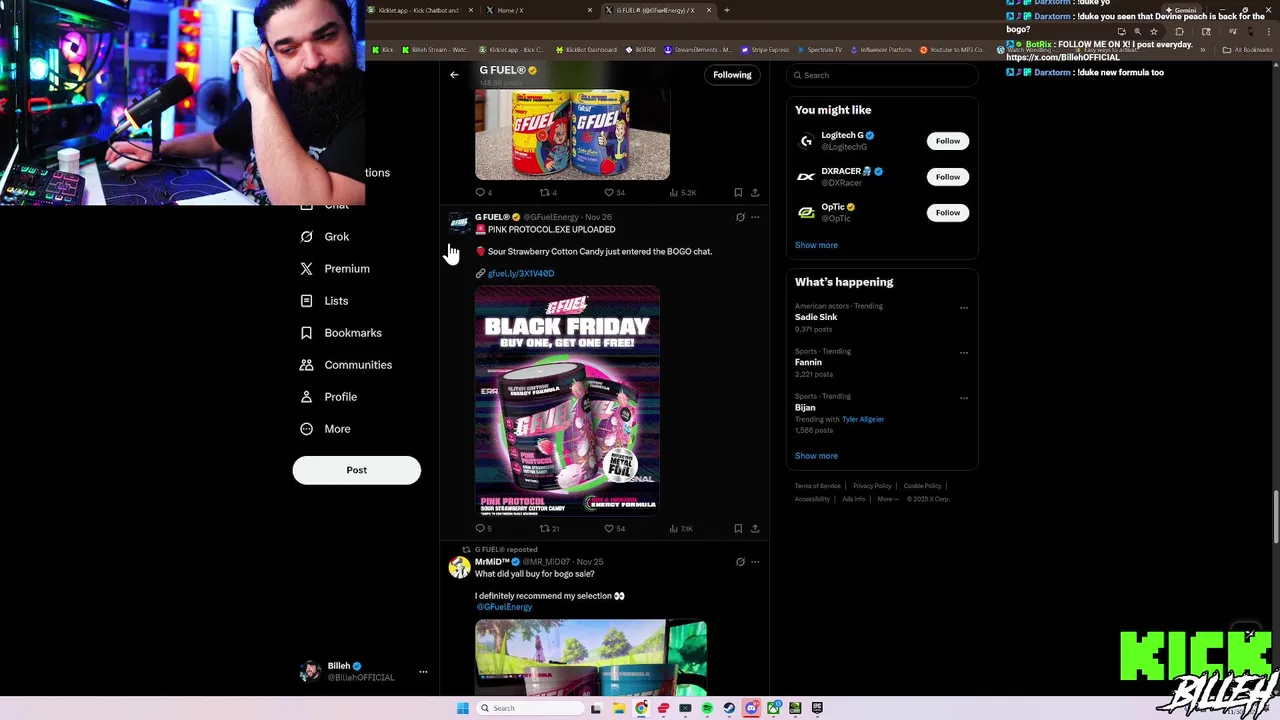Open the G FUEL tubs photo thumbnail
Viewport: 1280px width, 720px height.
coord(572,135)
